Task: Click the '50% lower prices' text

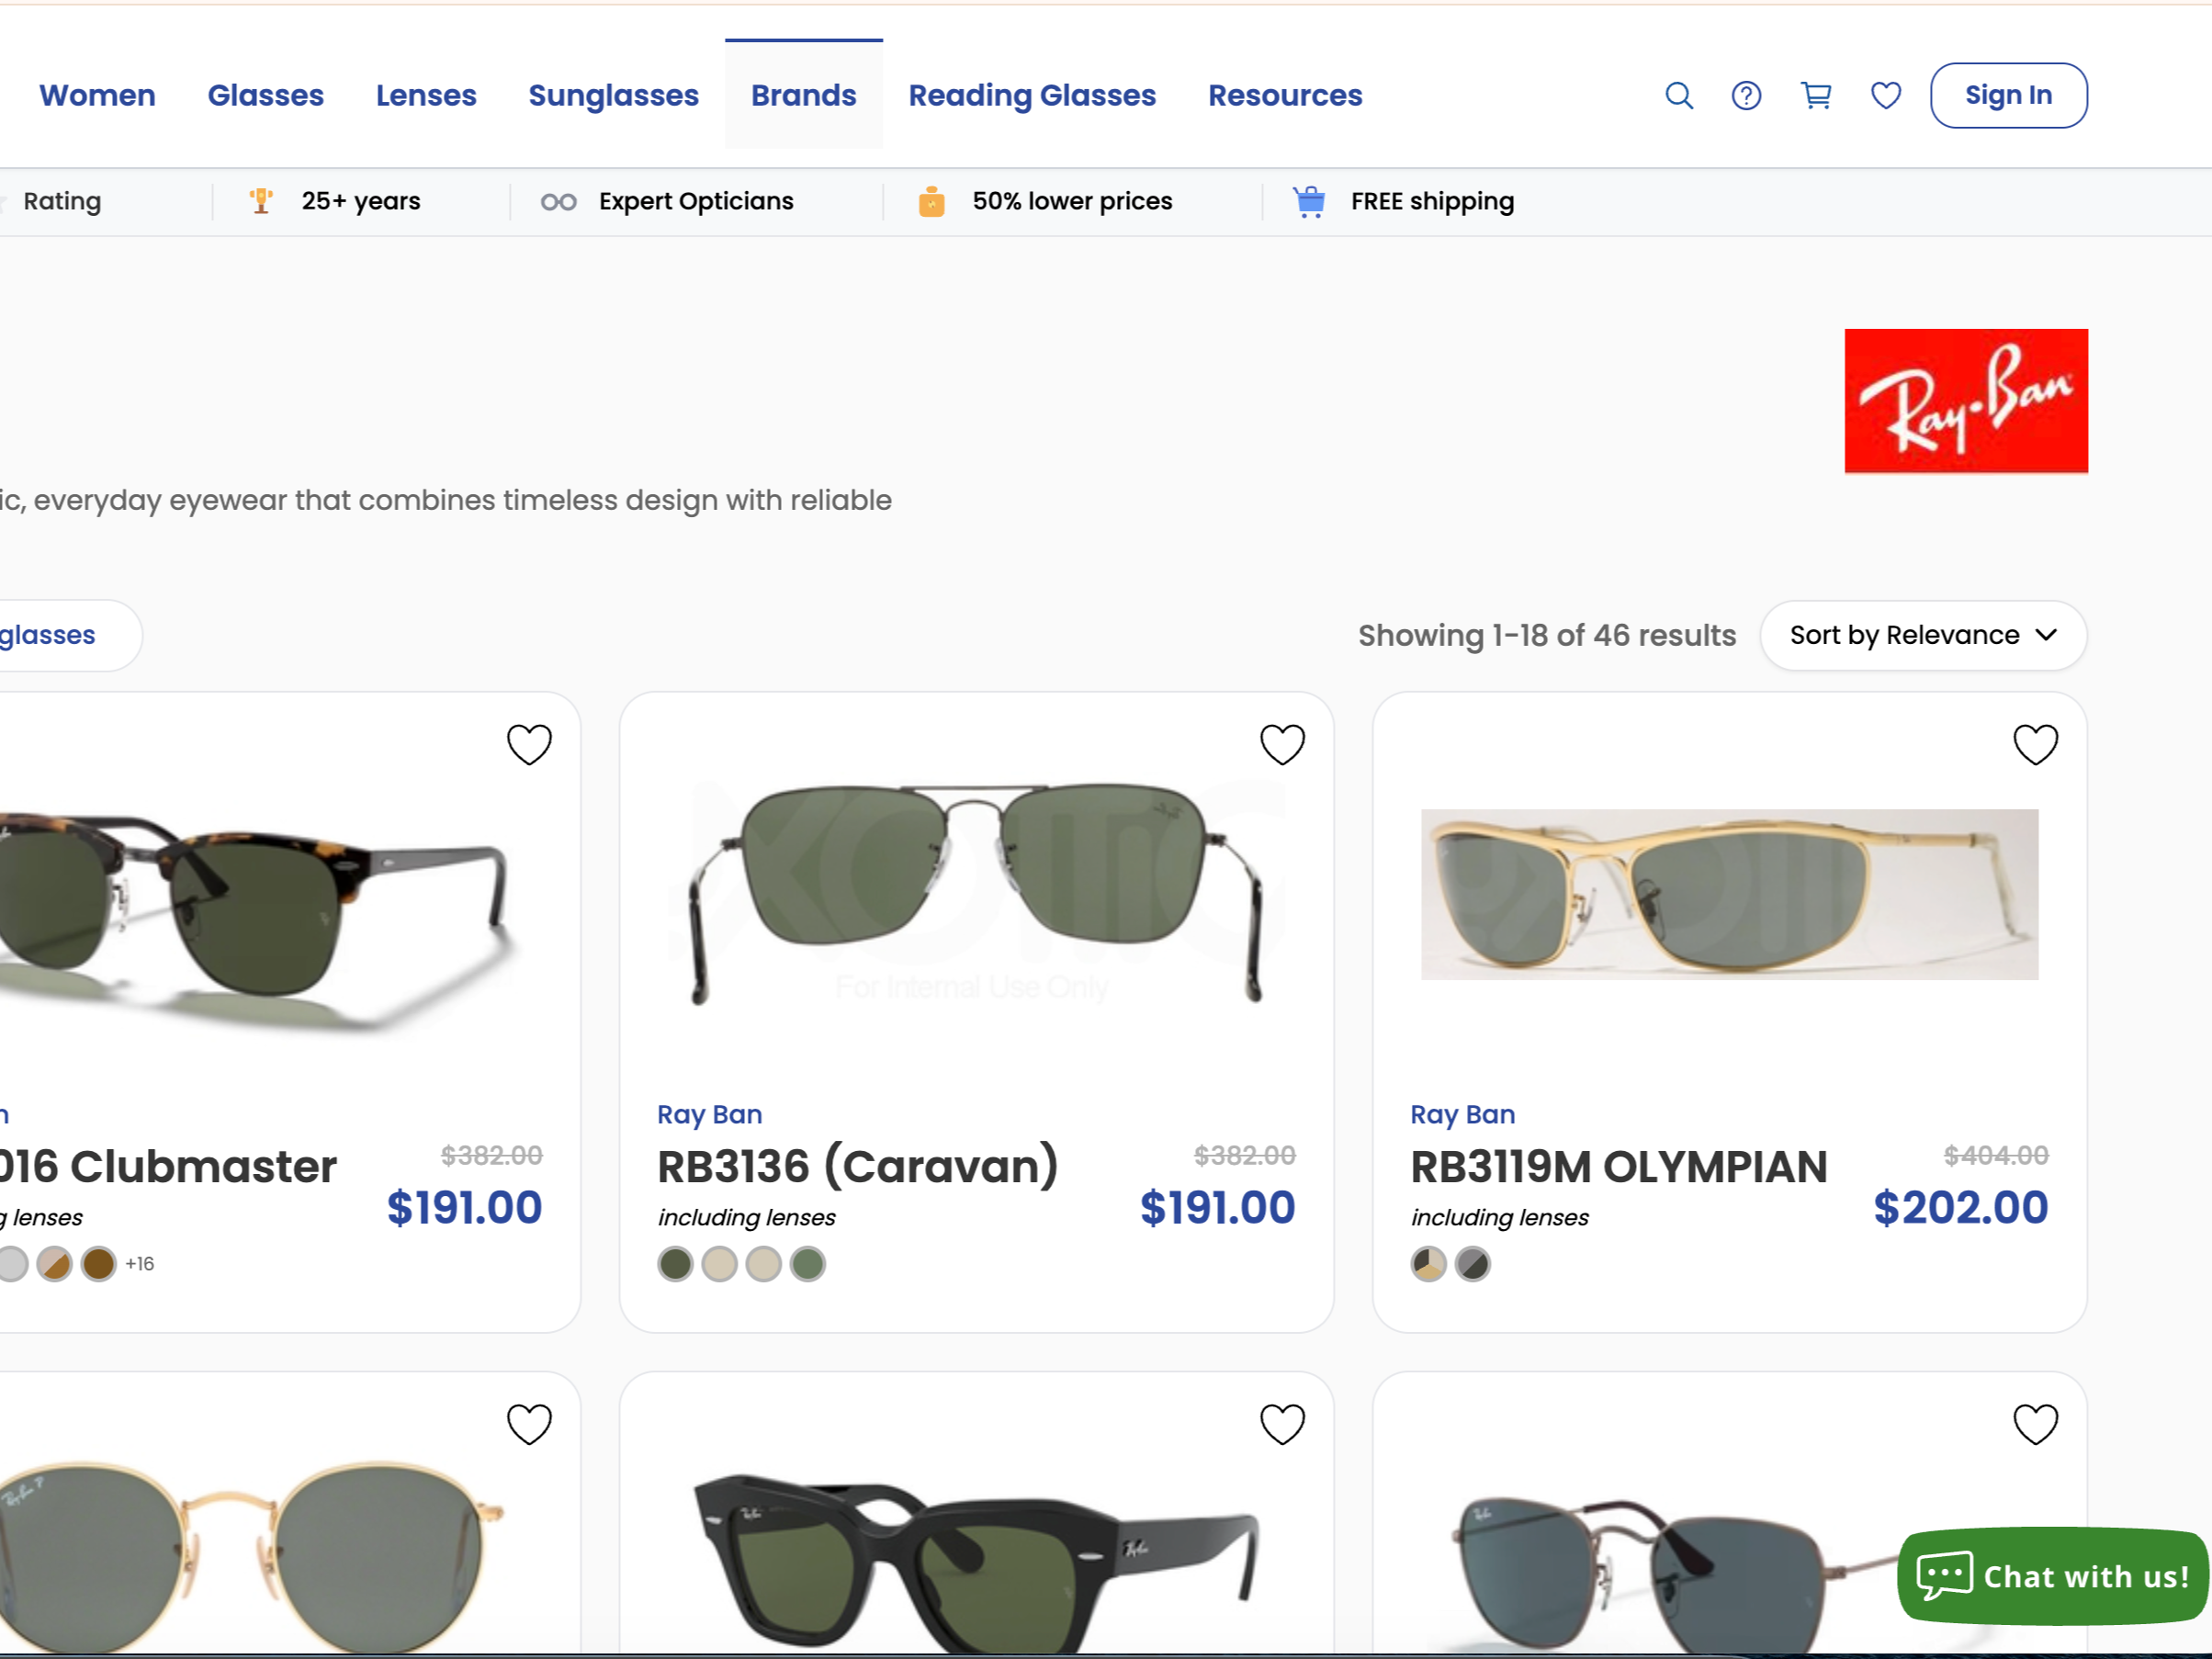Action: 1072,201
